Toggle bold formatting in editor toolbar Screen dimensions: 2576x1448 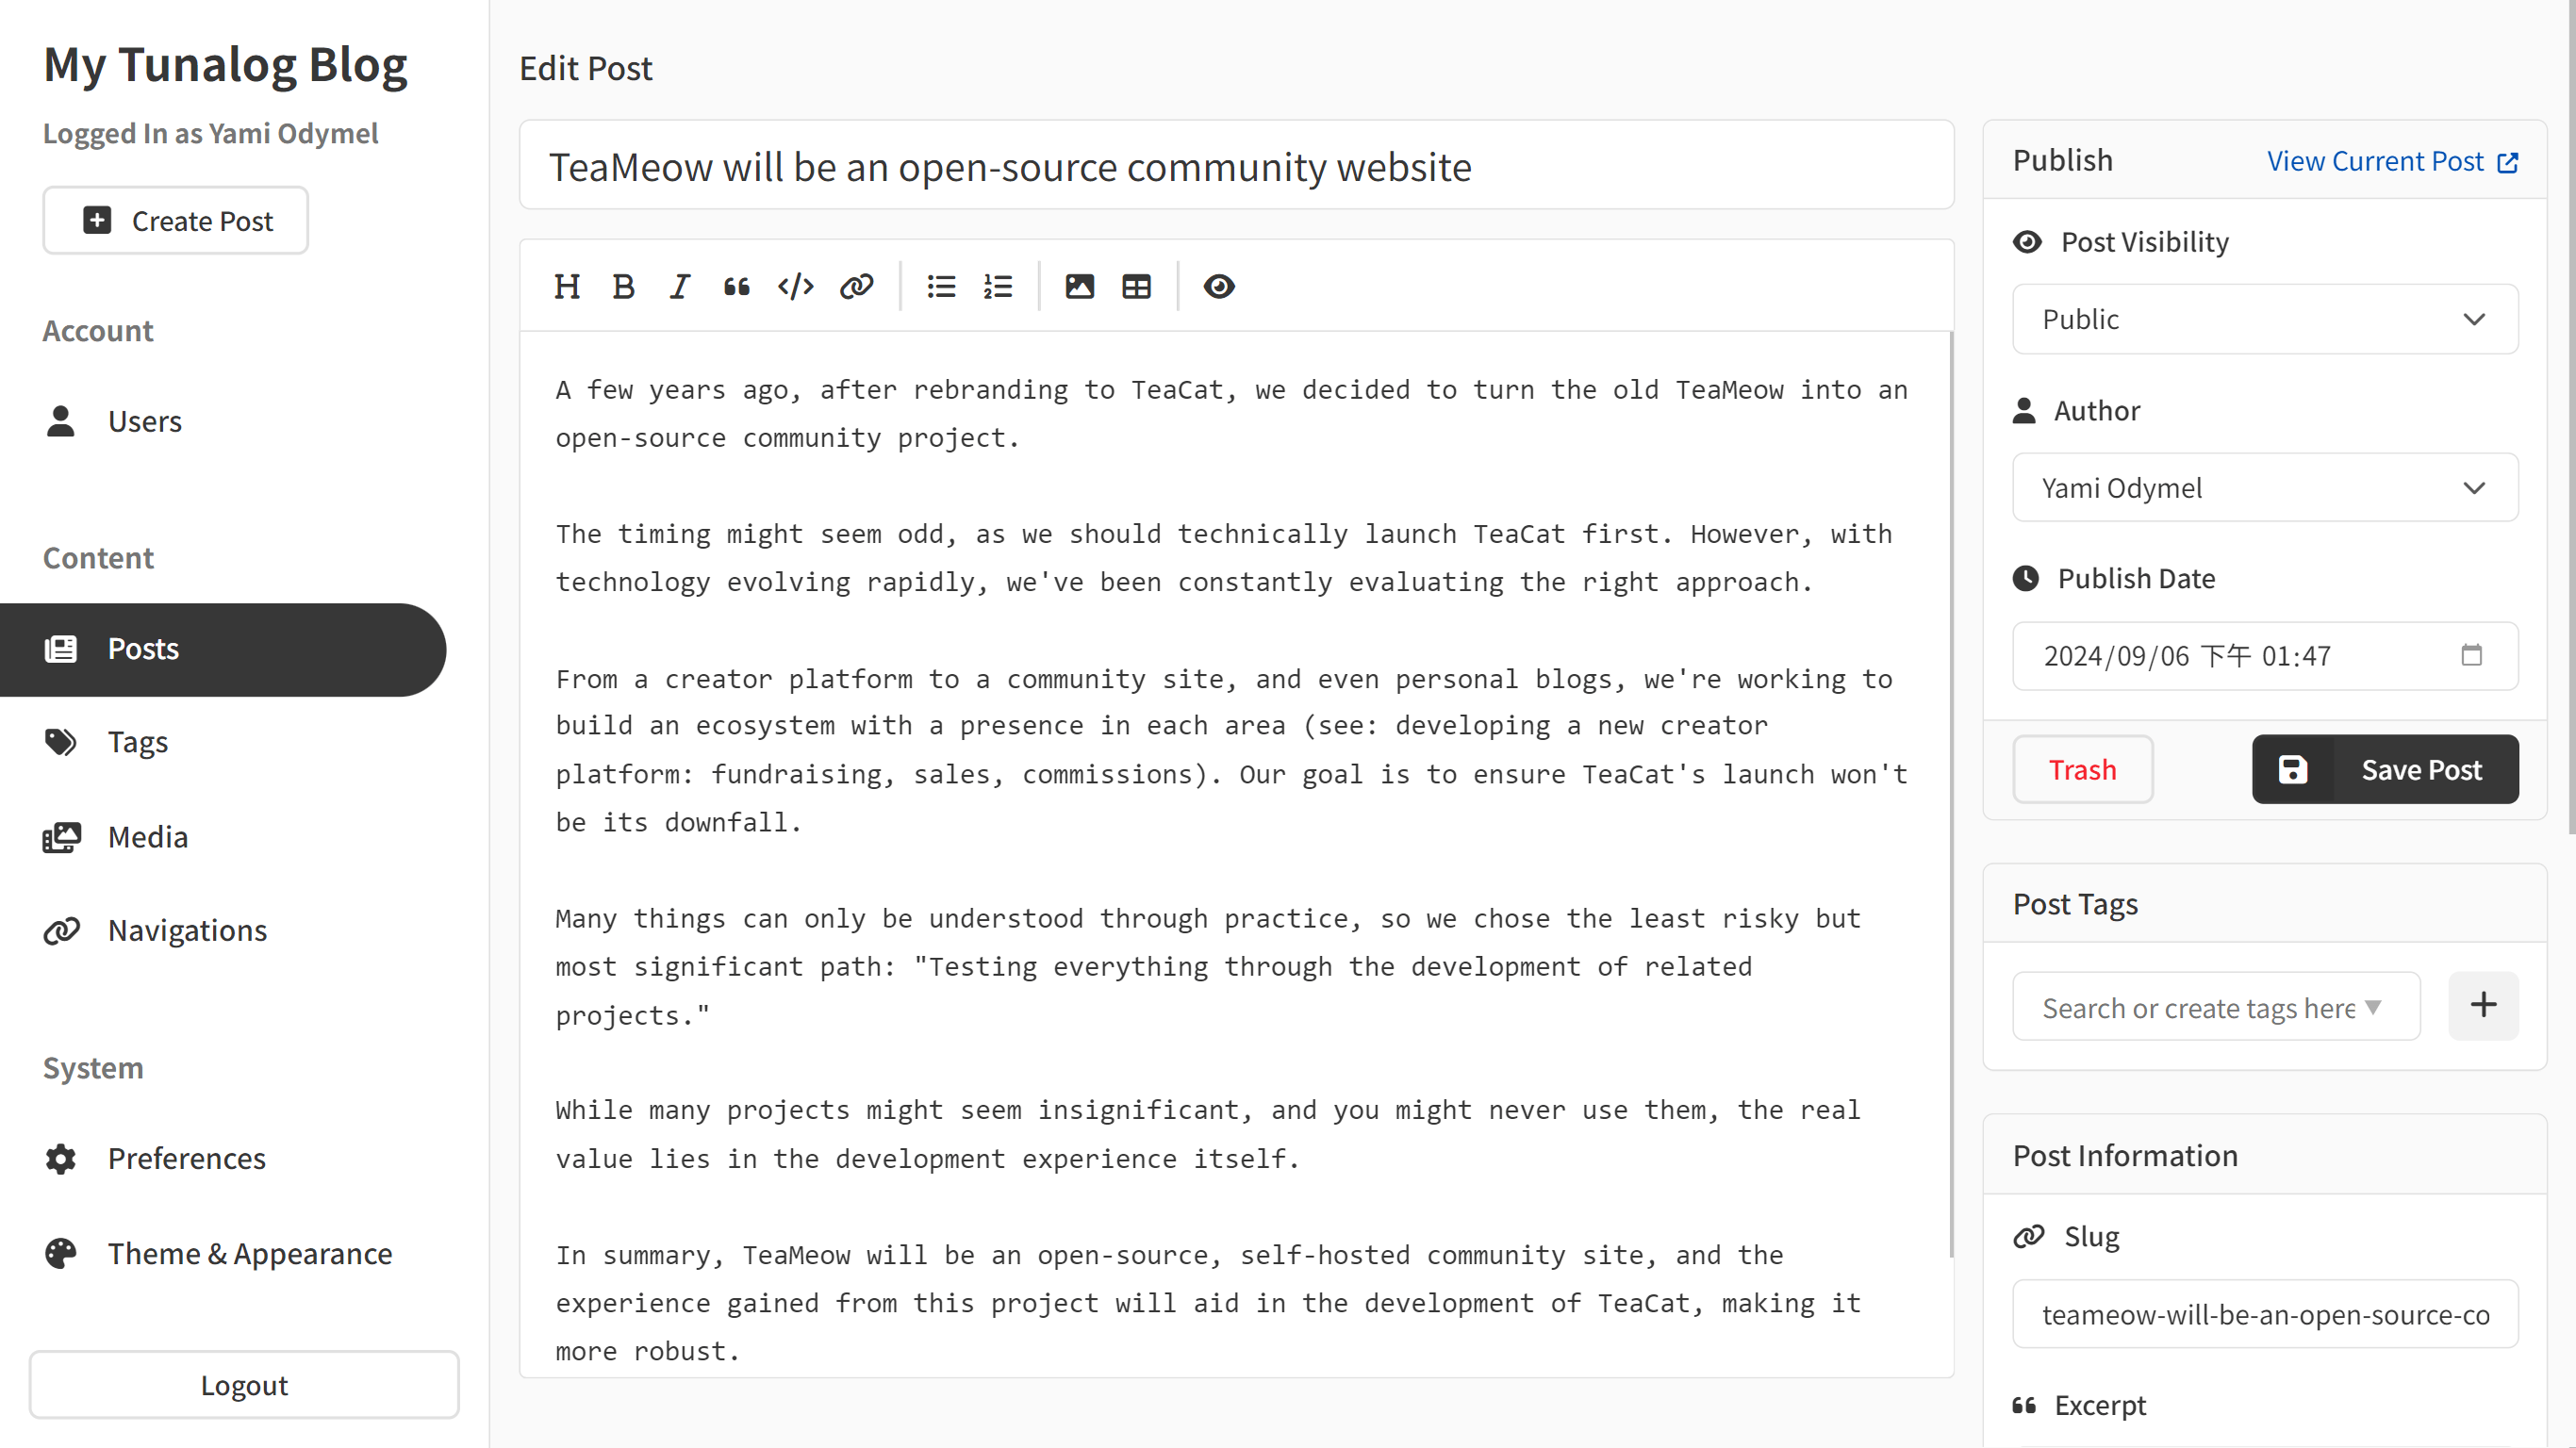623,287
